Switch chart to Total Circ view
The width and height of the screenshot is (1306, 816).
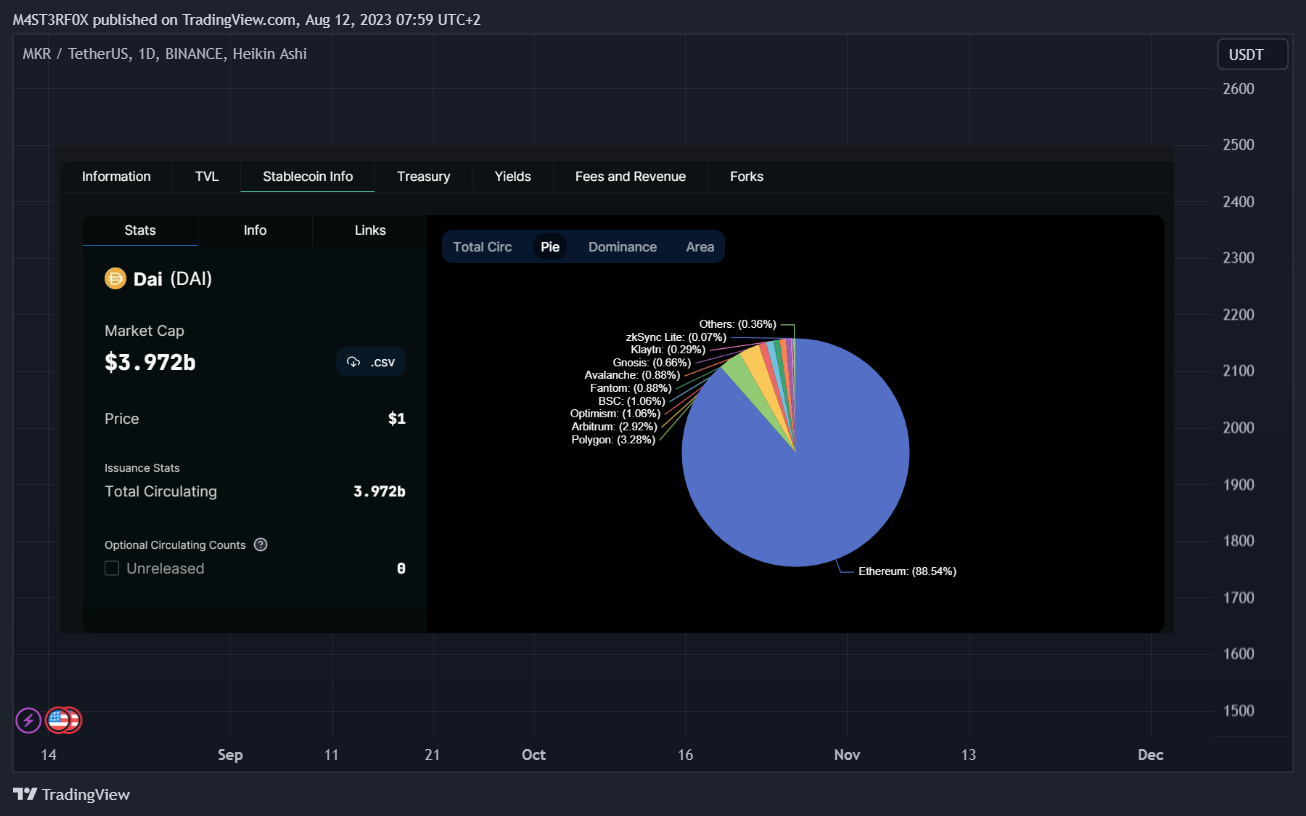tap(483, 247)
